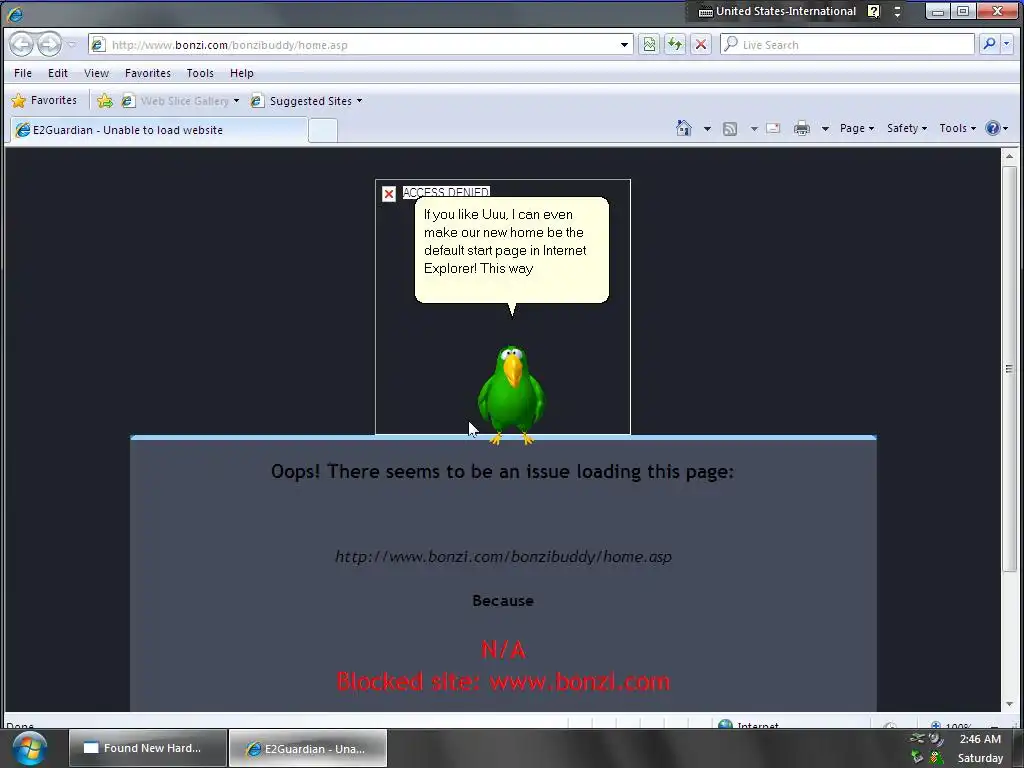Switch to Found New Hardware taskbar window

(148, 748)
